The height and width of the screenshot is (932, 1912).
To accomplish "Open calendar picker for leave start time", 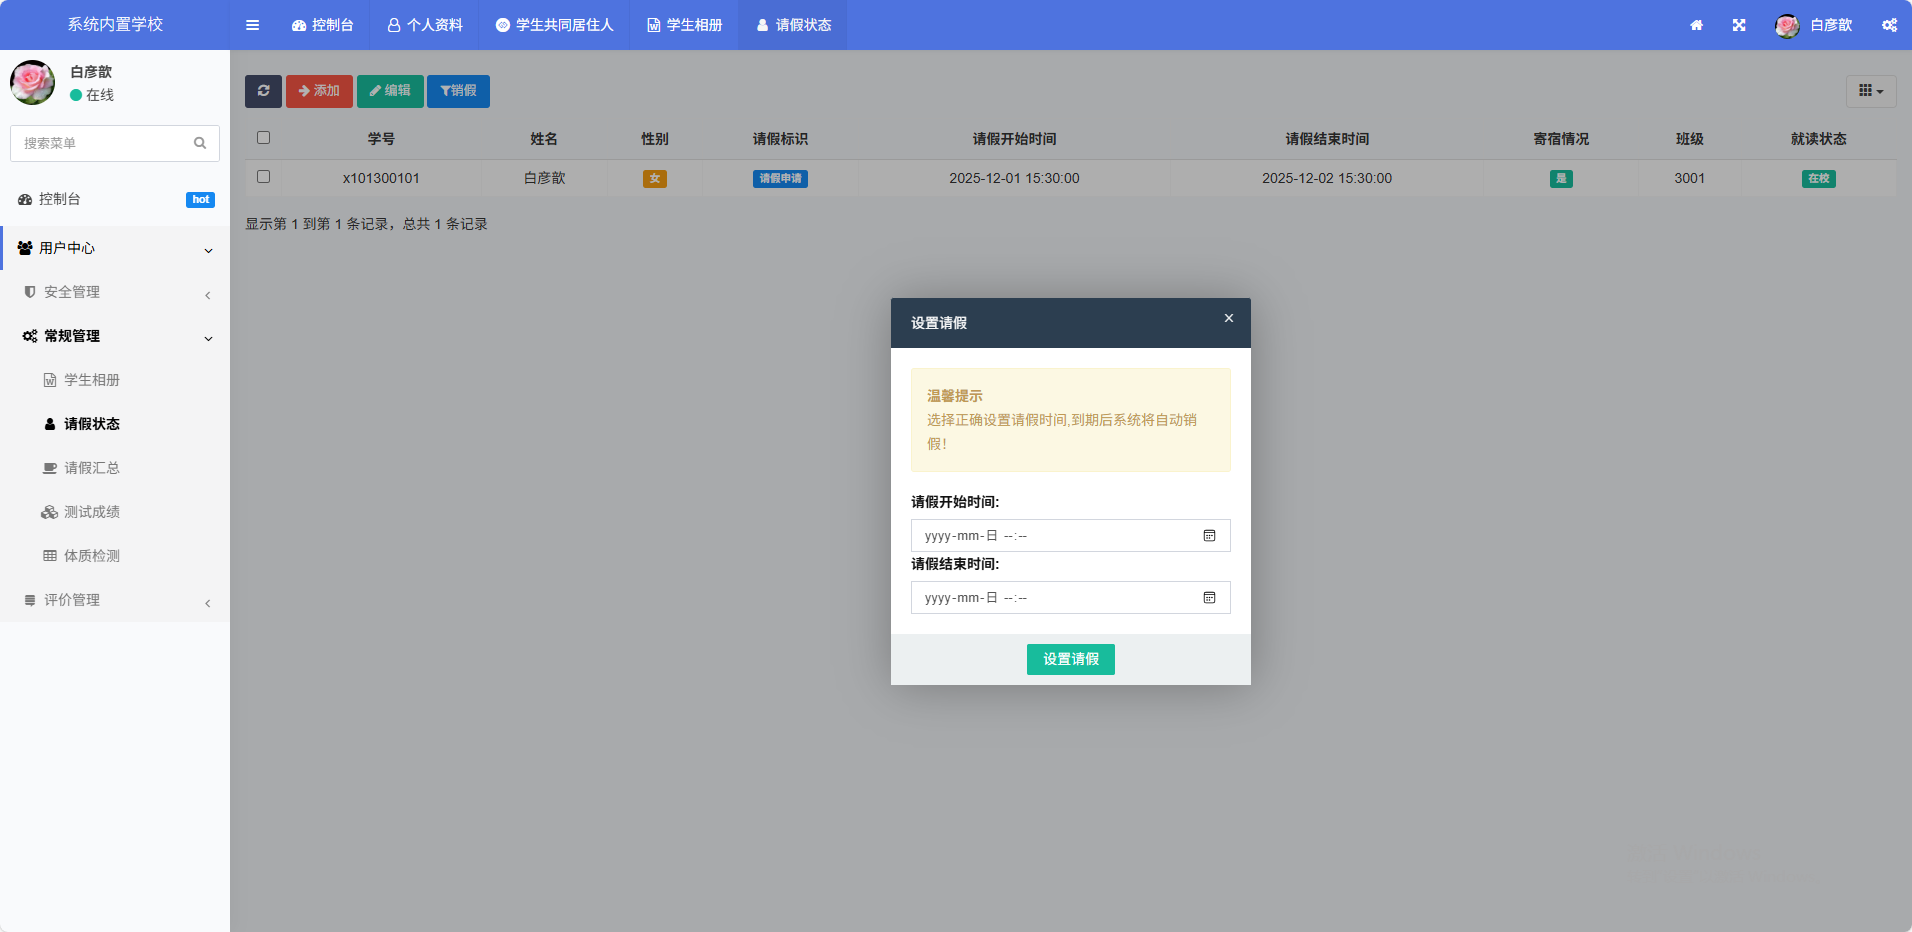I will [1209, 536].
